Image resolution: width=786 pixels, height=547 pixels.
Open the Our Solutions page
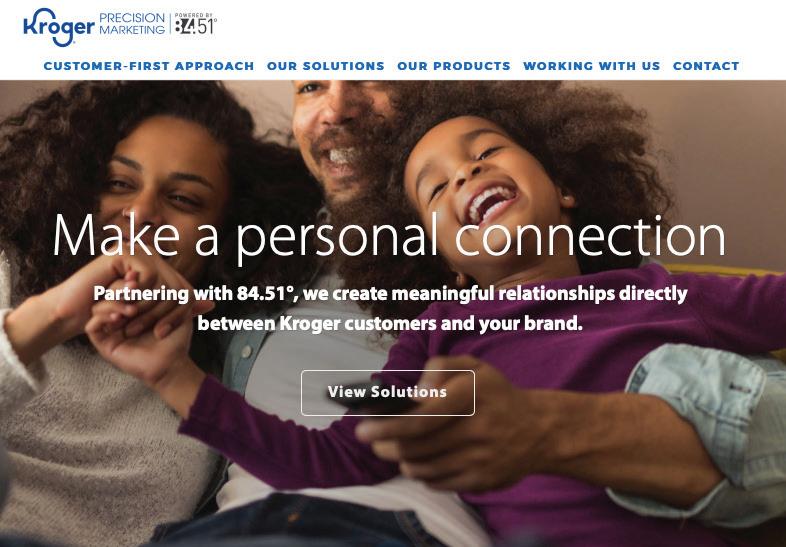[326, 66]
